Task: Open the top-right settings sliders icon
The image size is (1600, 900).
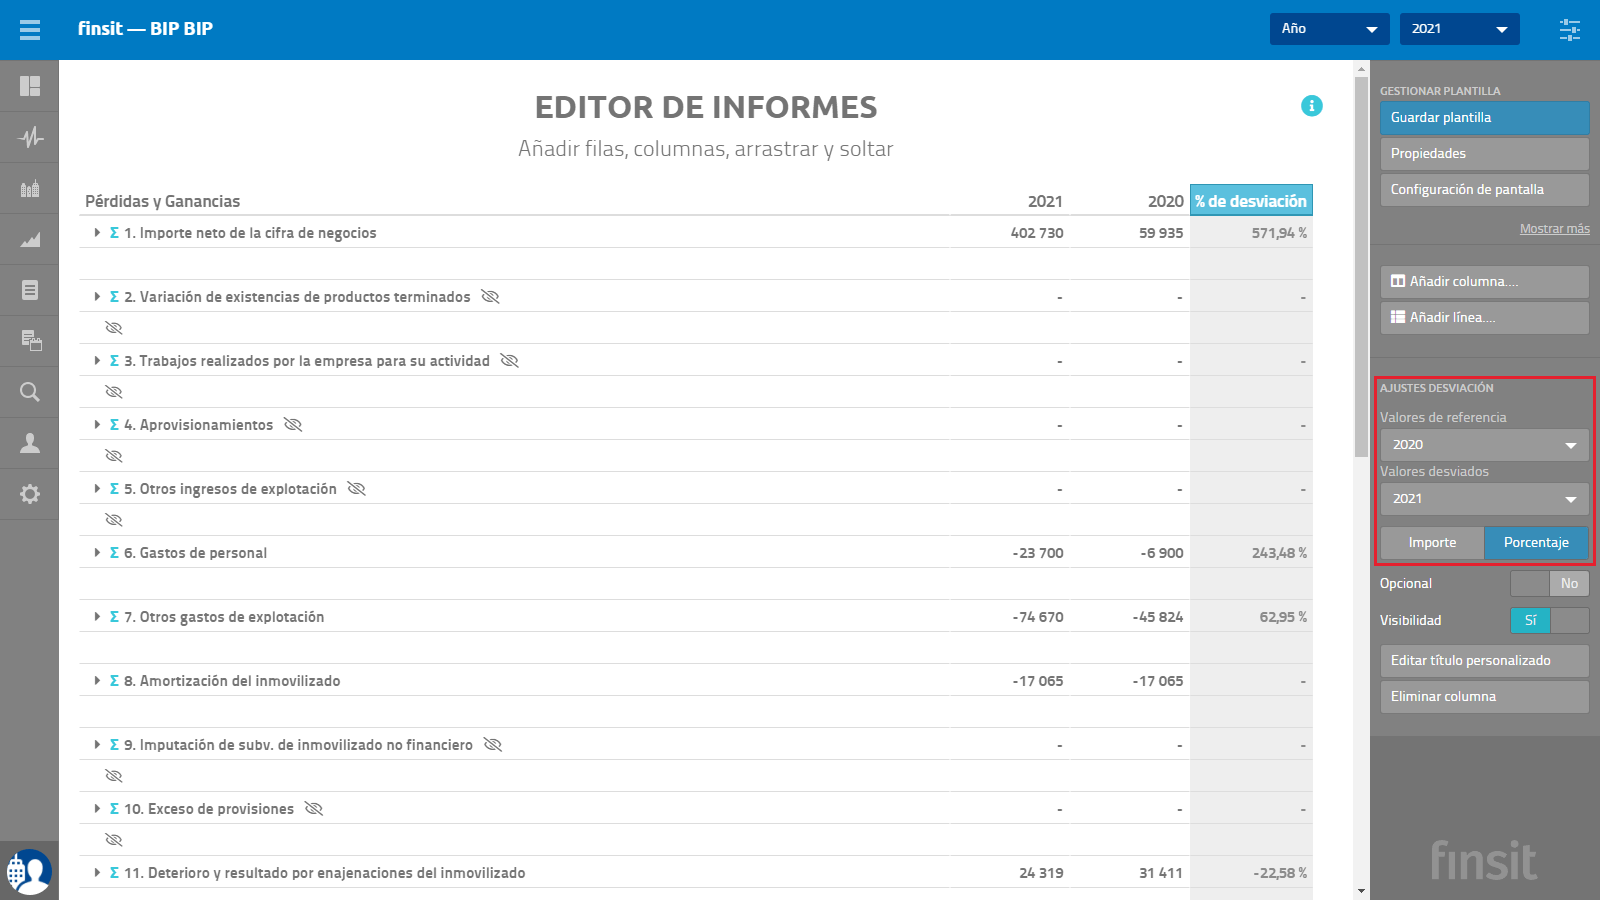Action: [1570, 29]
